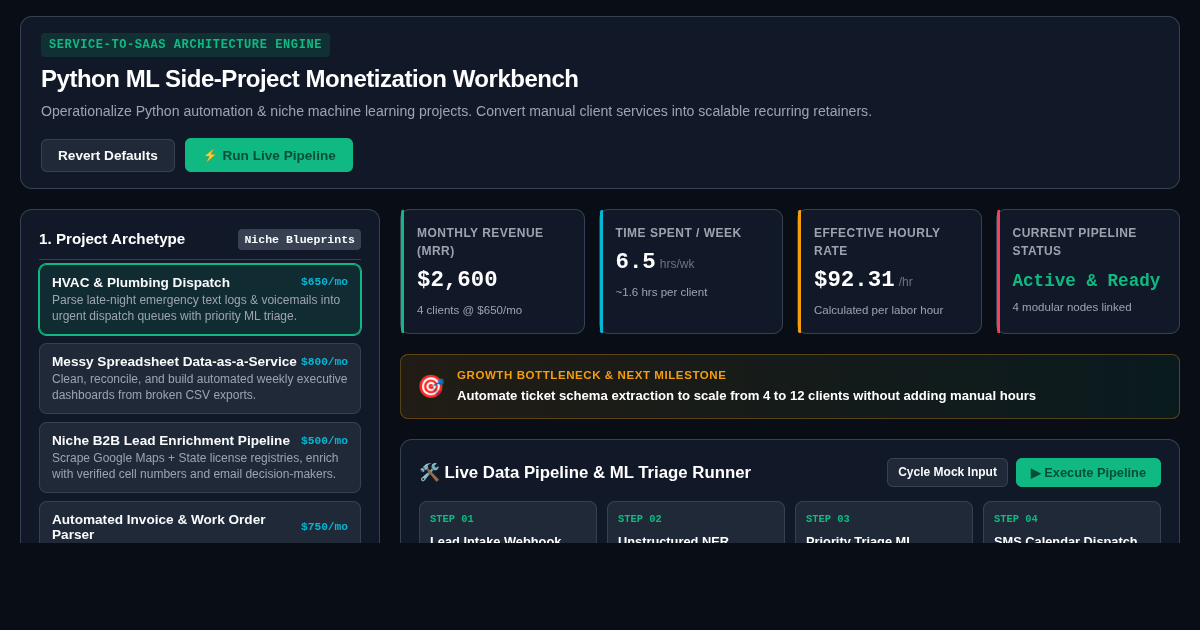
Task: Click the 6.5 hrs/wk time value
Action: click(655, 262)
